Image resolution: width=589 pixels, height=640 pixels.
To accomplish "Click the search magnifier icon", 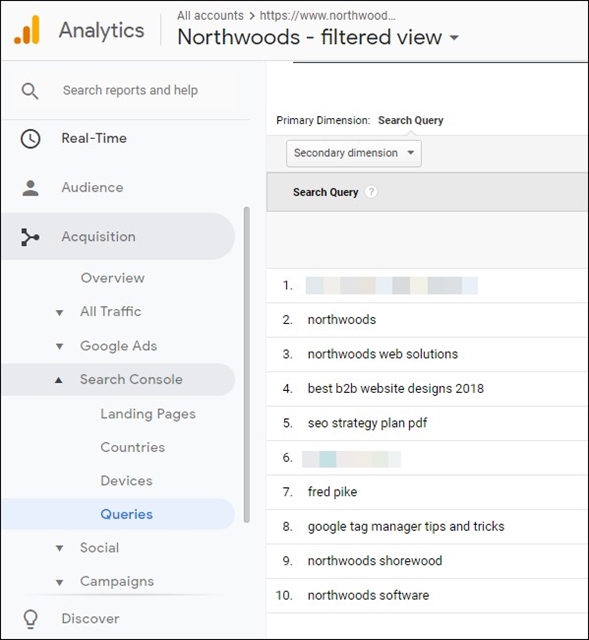I will pyautogui.click(x=30, y=91).
